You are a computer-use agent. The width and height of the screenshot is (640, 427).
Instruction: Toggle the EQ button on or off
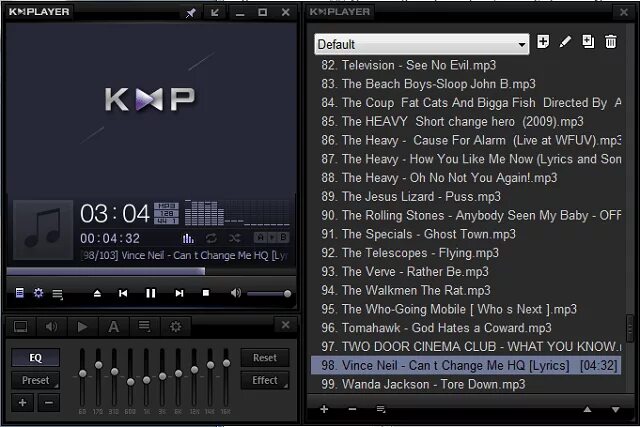click(36, 358)
